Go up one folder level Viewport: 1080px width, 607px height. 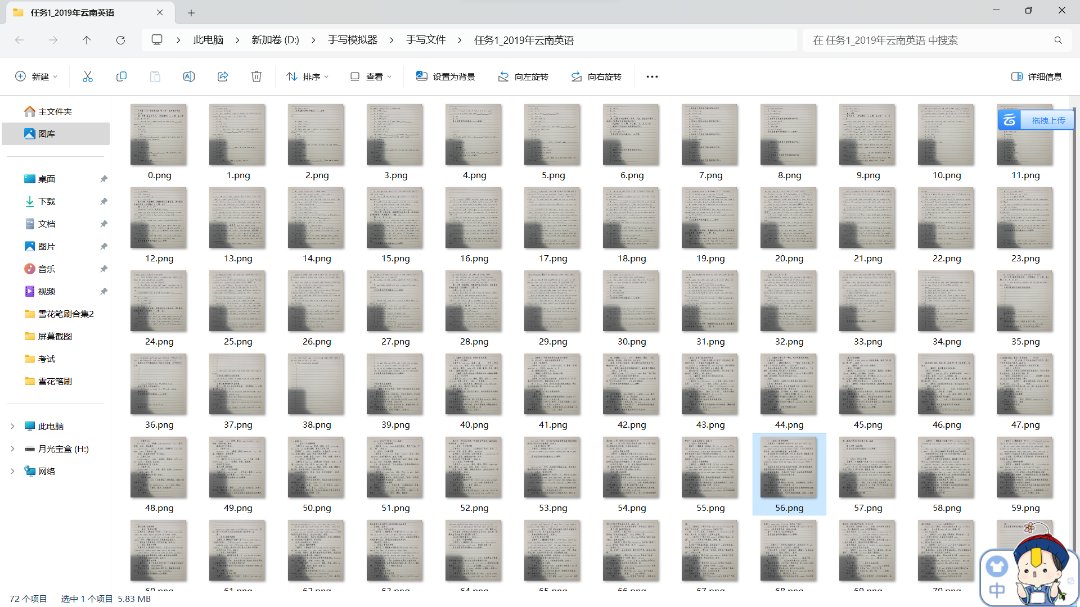point(87,40)
